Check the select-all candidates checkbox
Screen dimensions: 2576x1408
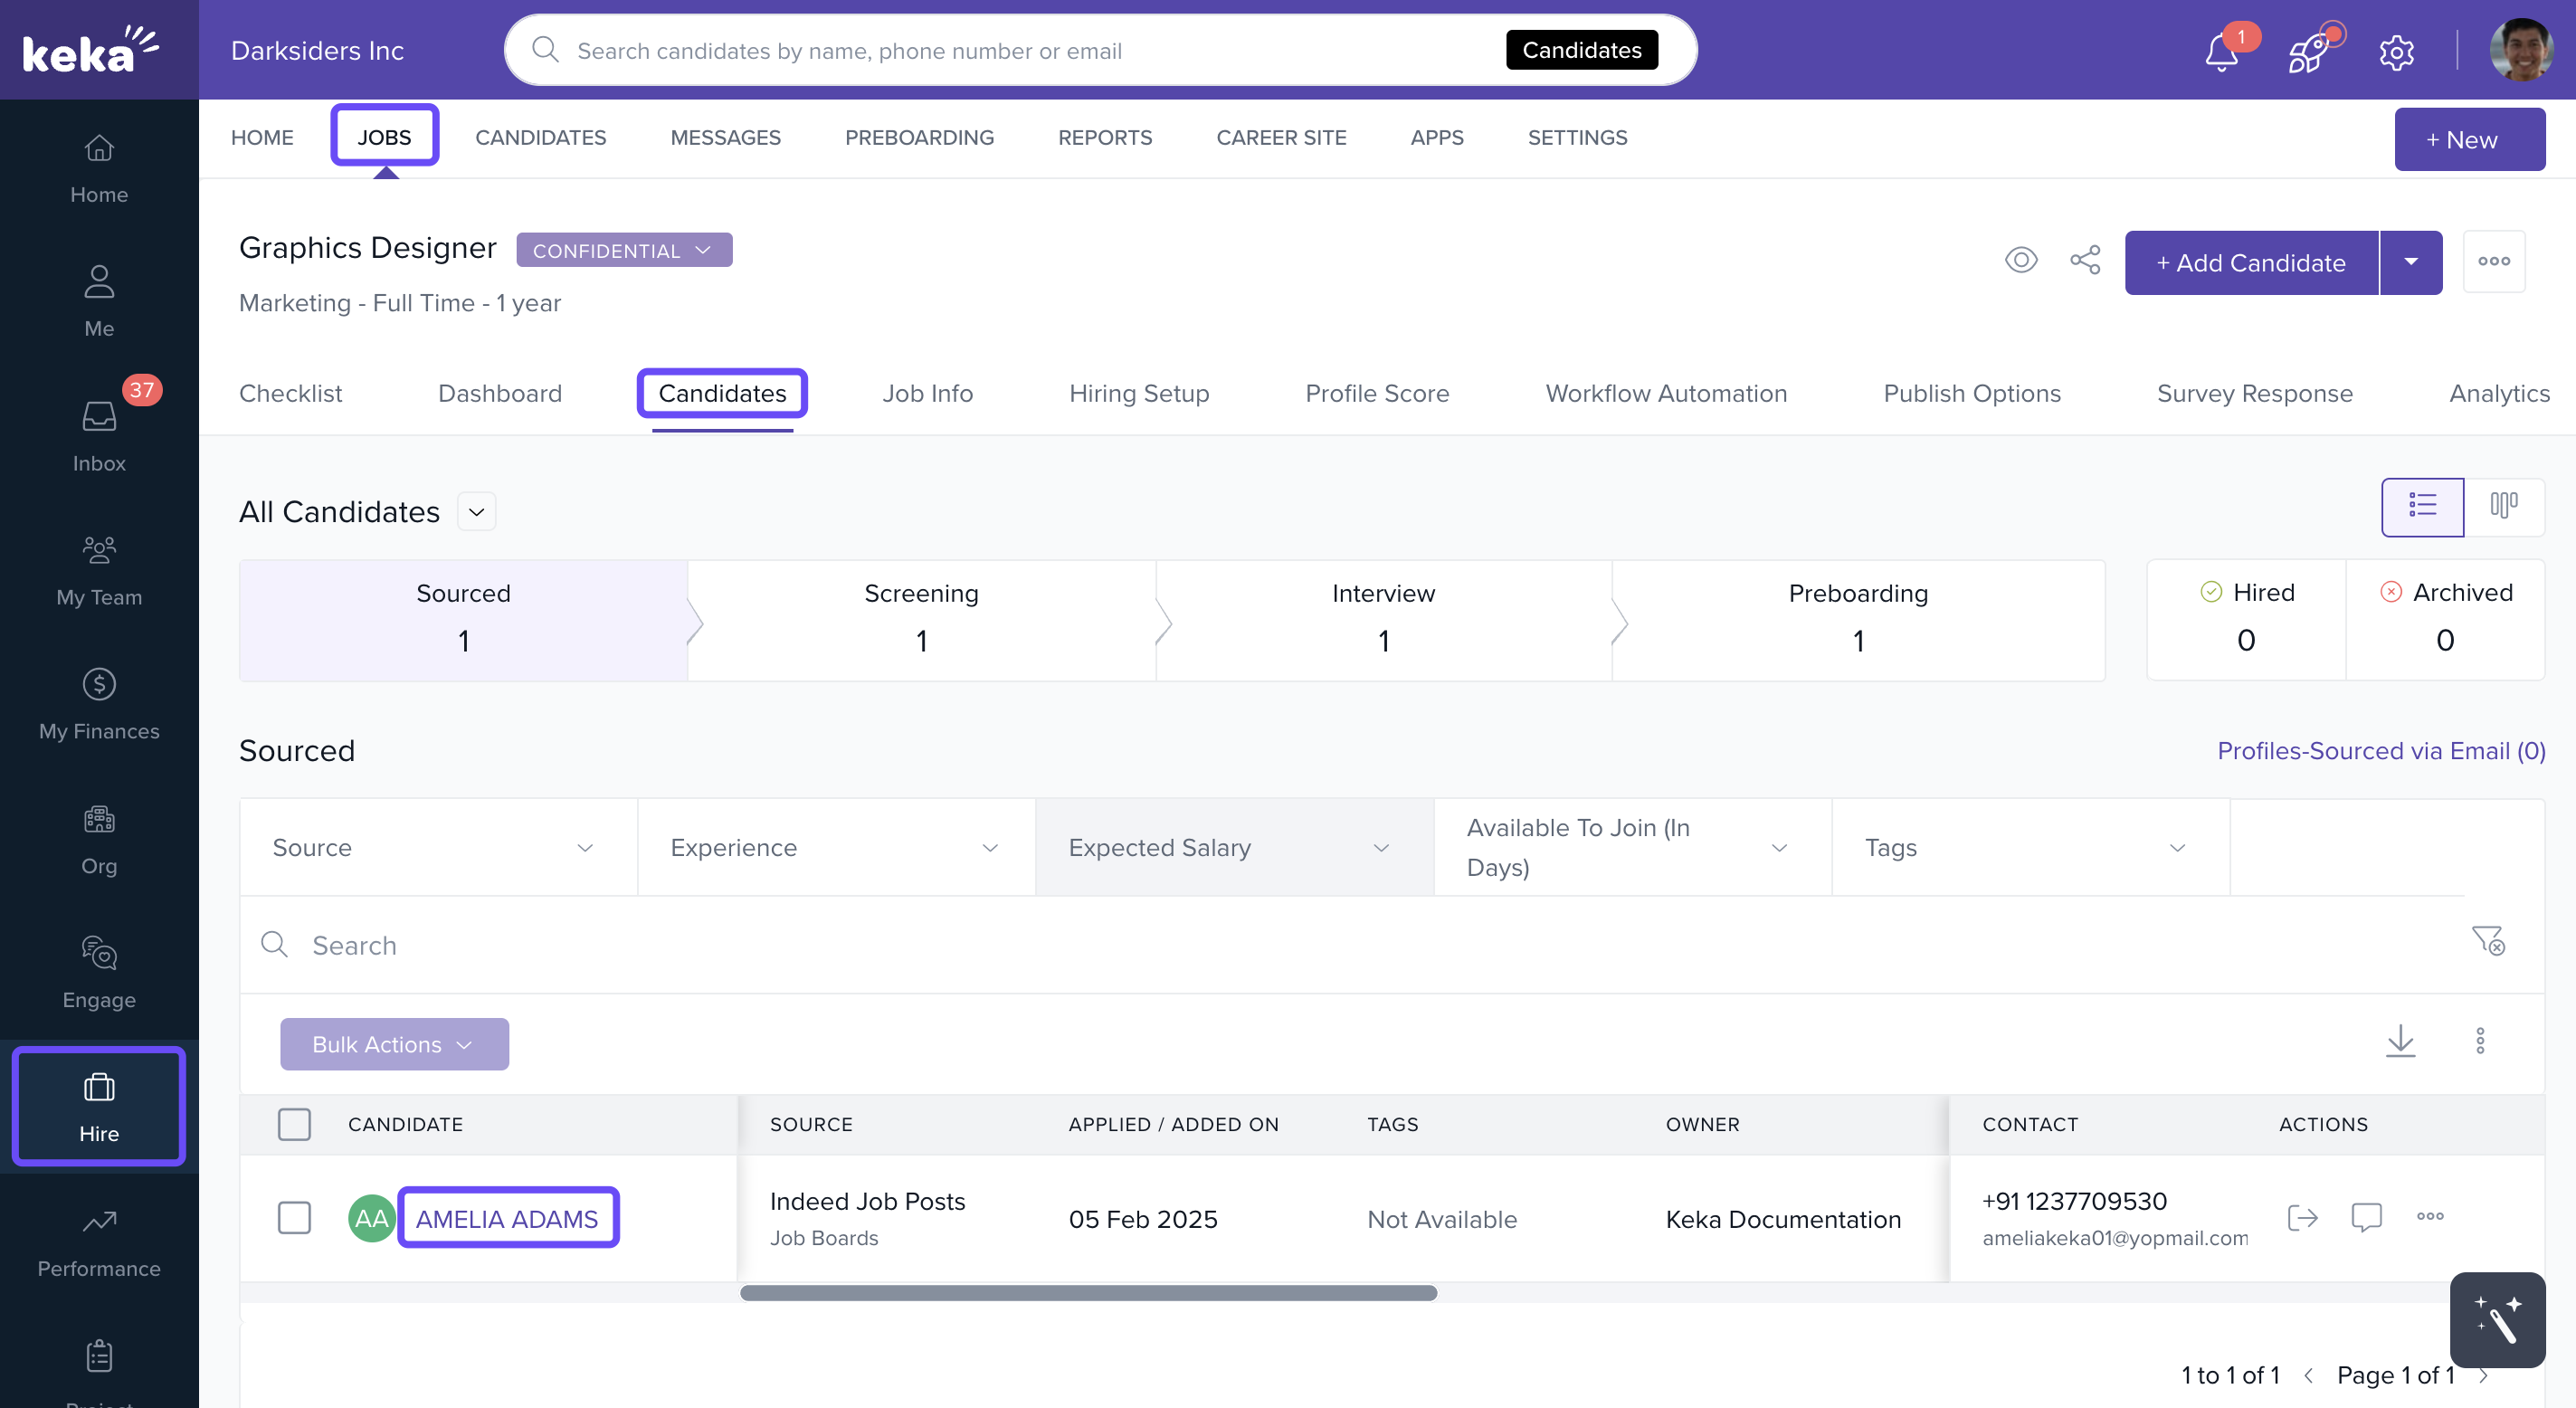[294, 1124]
